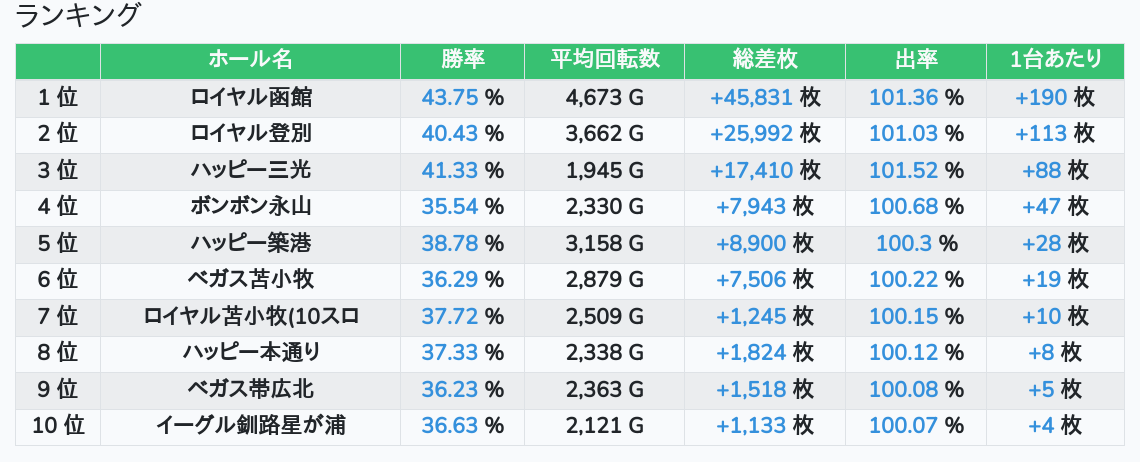Click the 勝率 column header
The image size is (1140, 462).
point(462,60)
